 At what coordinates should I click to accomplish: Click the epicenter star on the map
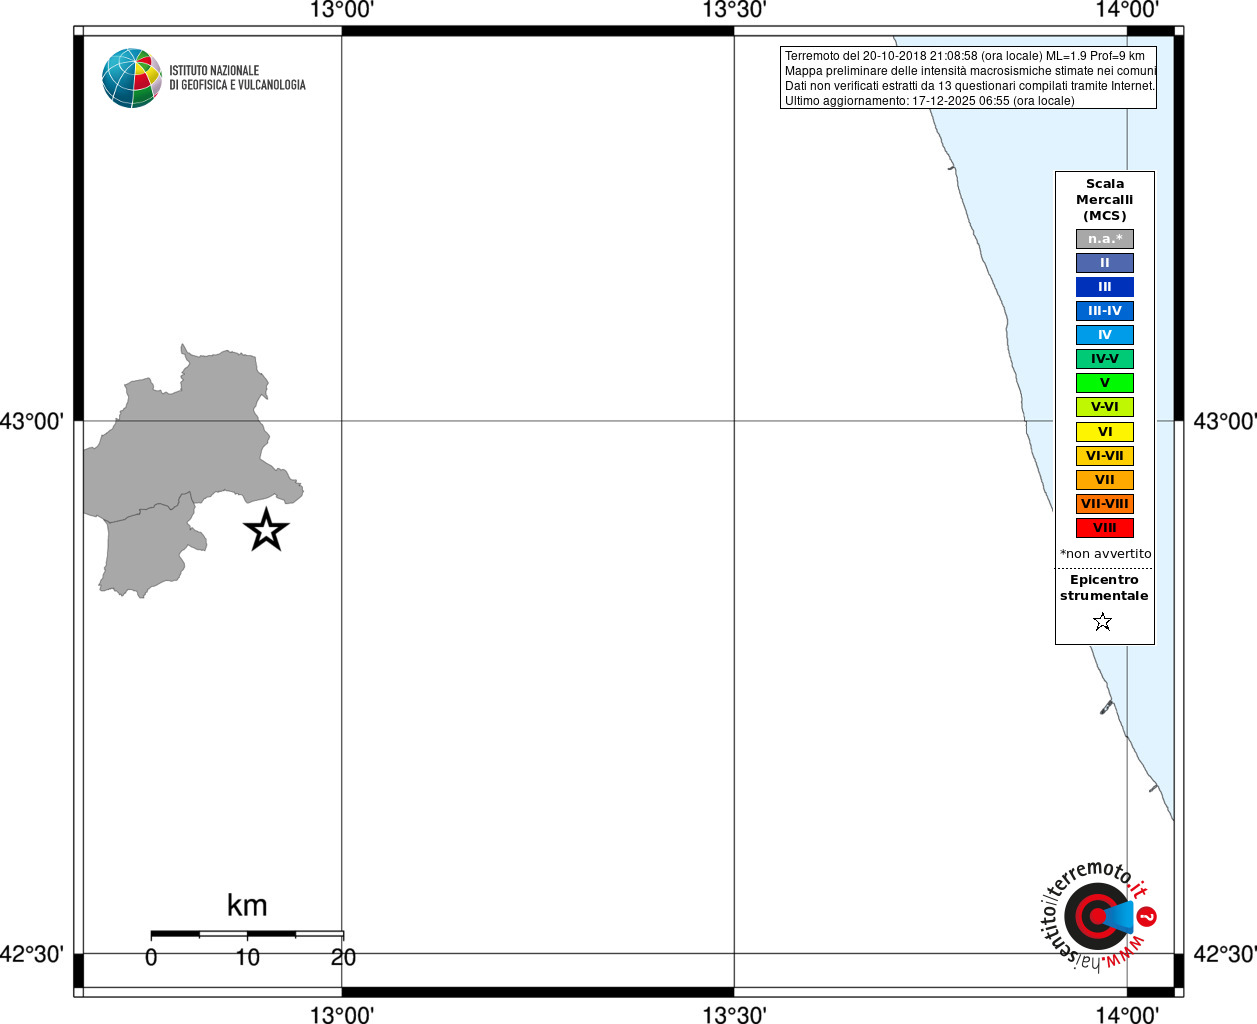266,530
